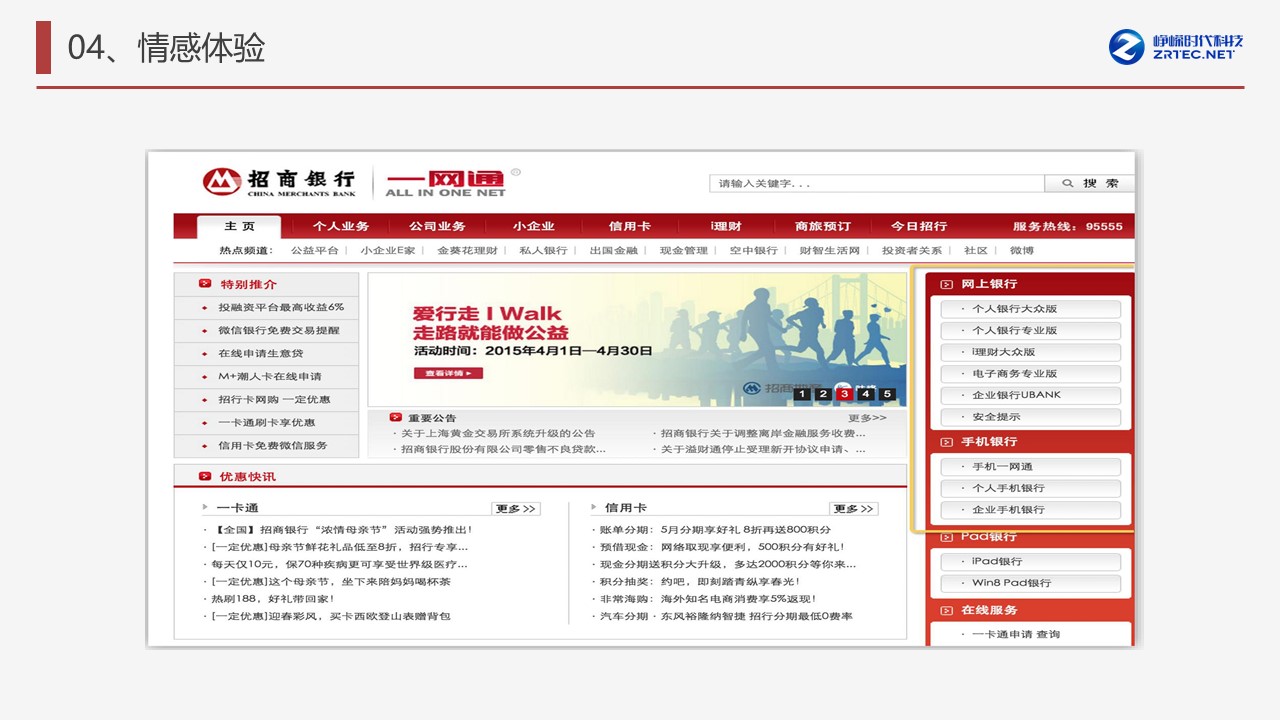This screenshot has height=720, width=1280.
Task: Click the China Merchants Bank logo
Action: pyautogui.click(x=279, y=181)
